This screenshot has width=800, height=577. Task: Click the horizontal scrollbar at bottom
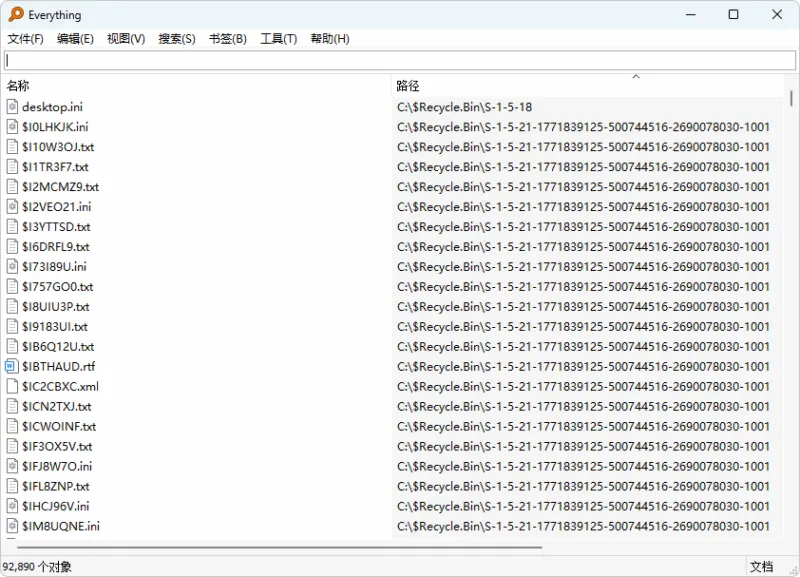point(280,547)
